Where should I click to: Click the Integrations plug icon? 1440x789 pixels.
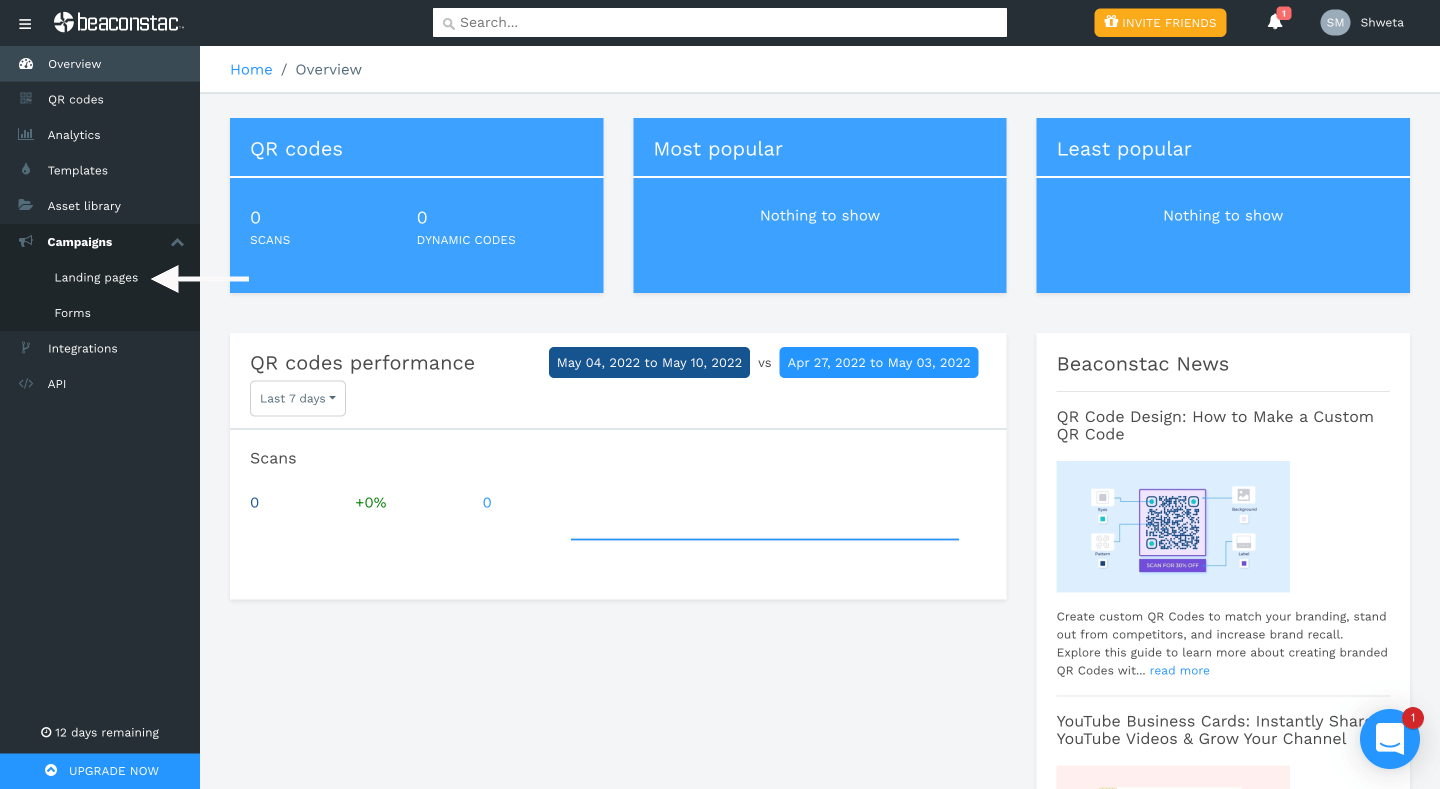(26, 348)
